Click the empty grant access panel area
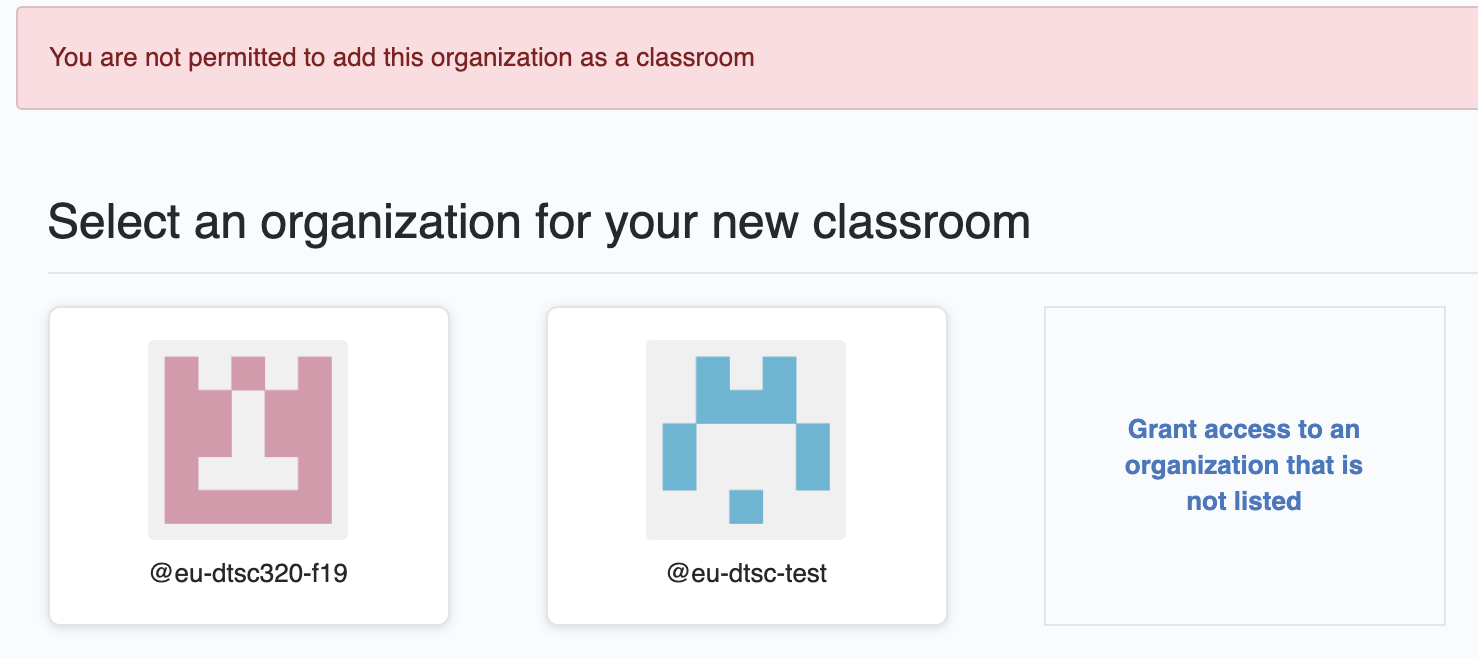Image resolution: width=1478 pixels, height=658 pixels. 1243,580
